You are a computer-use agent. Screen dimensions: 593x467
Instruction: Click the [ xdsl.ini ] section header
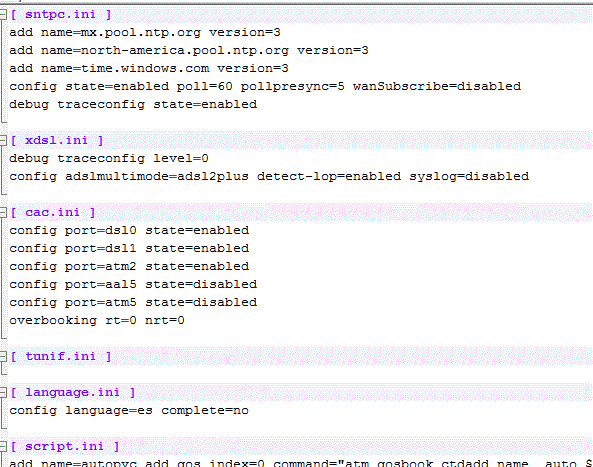point(57,141)
